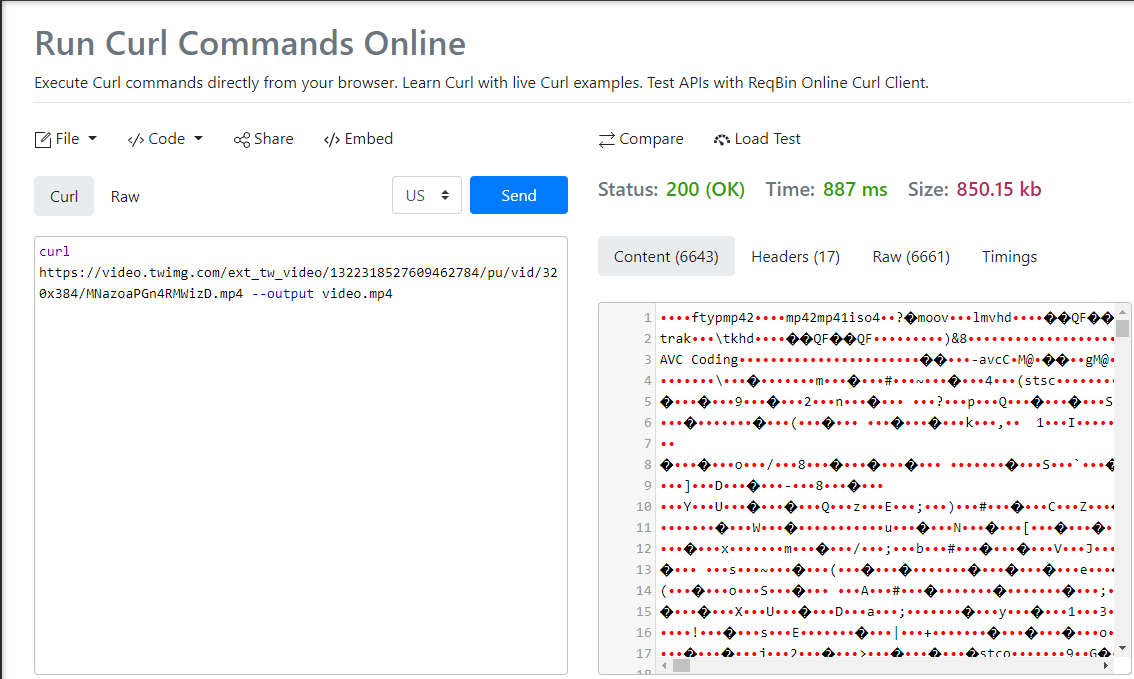This screenshot has height=679, width=1134.
Task: Click the Share nodes icon
Action: pyautogui.click(x=242, y=140)
